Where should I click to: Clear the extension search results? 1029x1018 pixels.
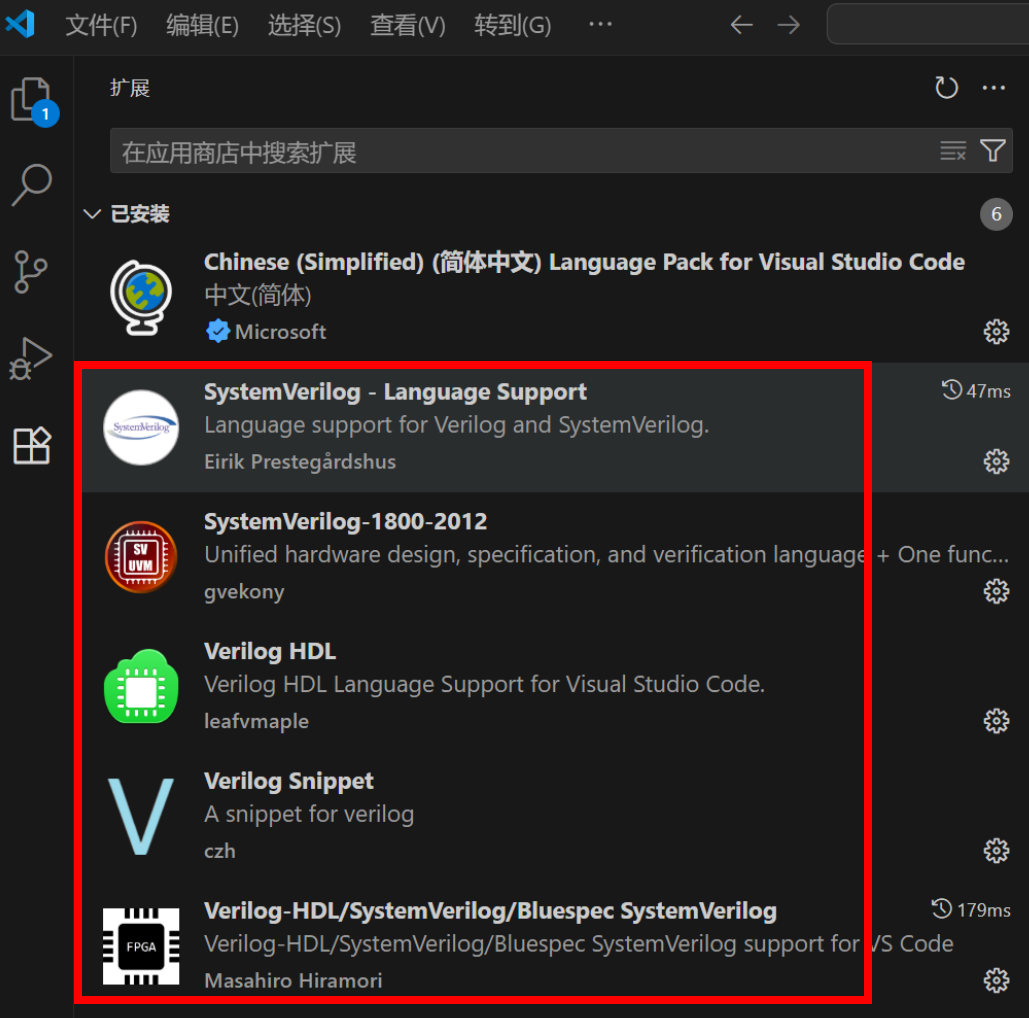953,151
